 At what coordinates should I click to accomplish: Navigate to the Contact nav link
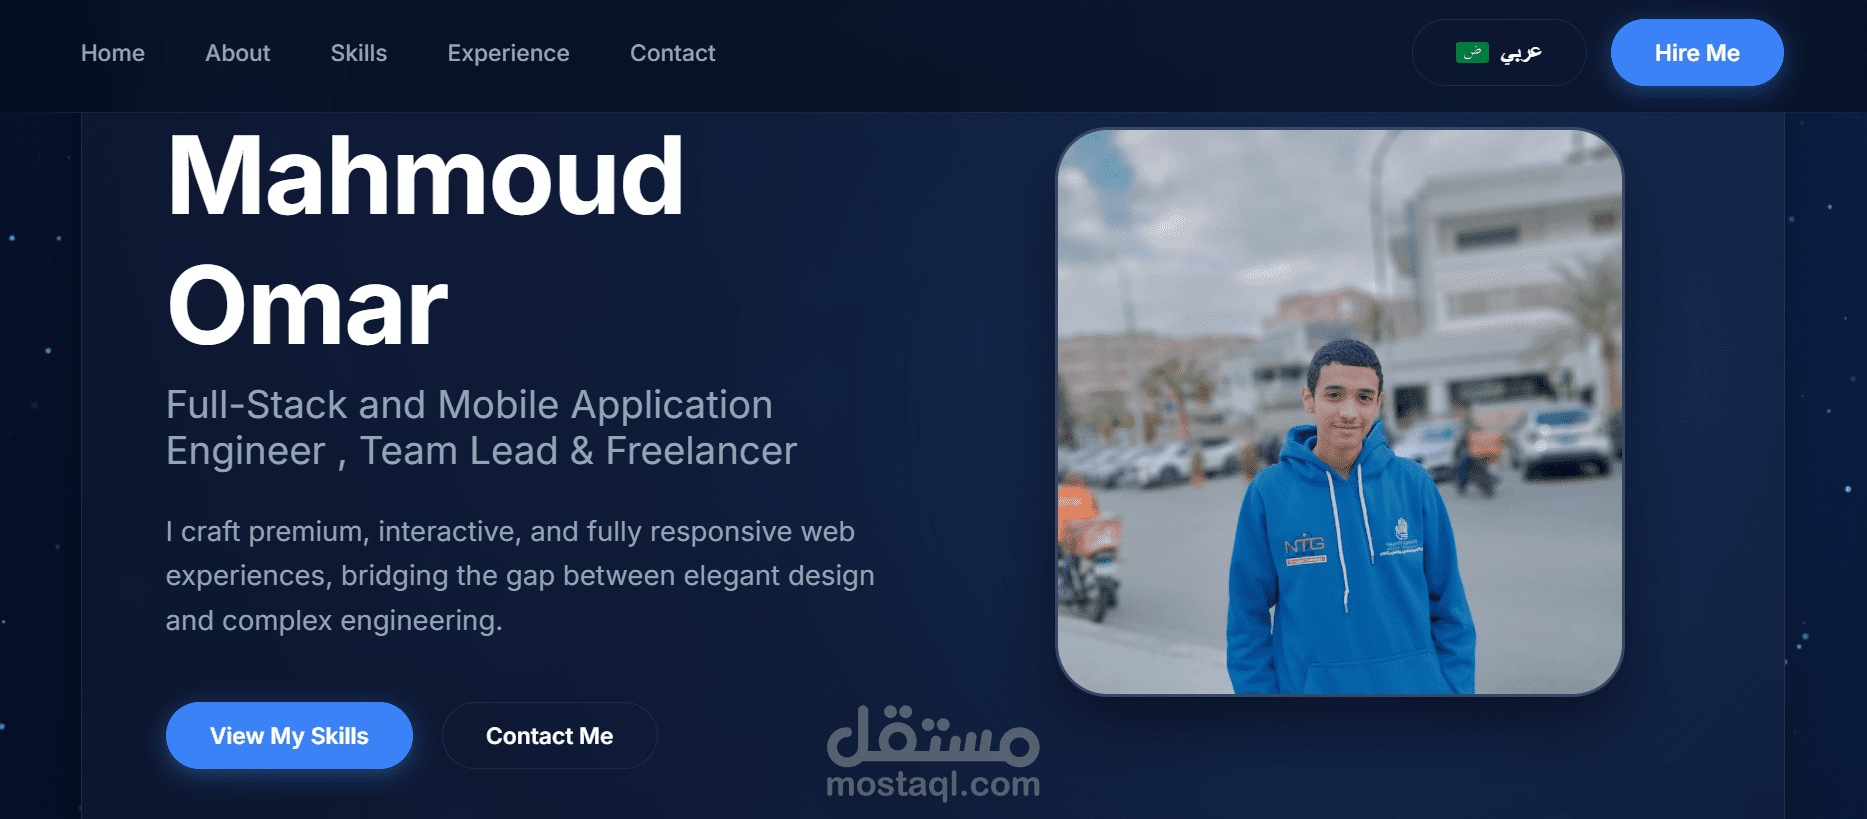673,53
